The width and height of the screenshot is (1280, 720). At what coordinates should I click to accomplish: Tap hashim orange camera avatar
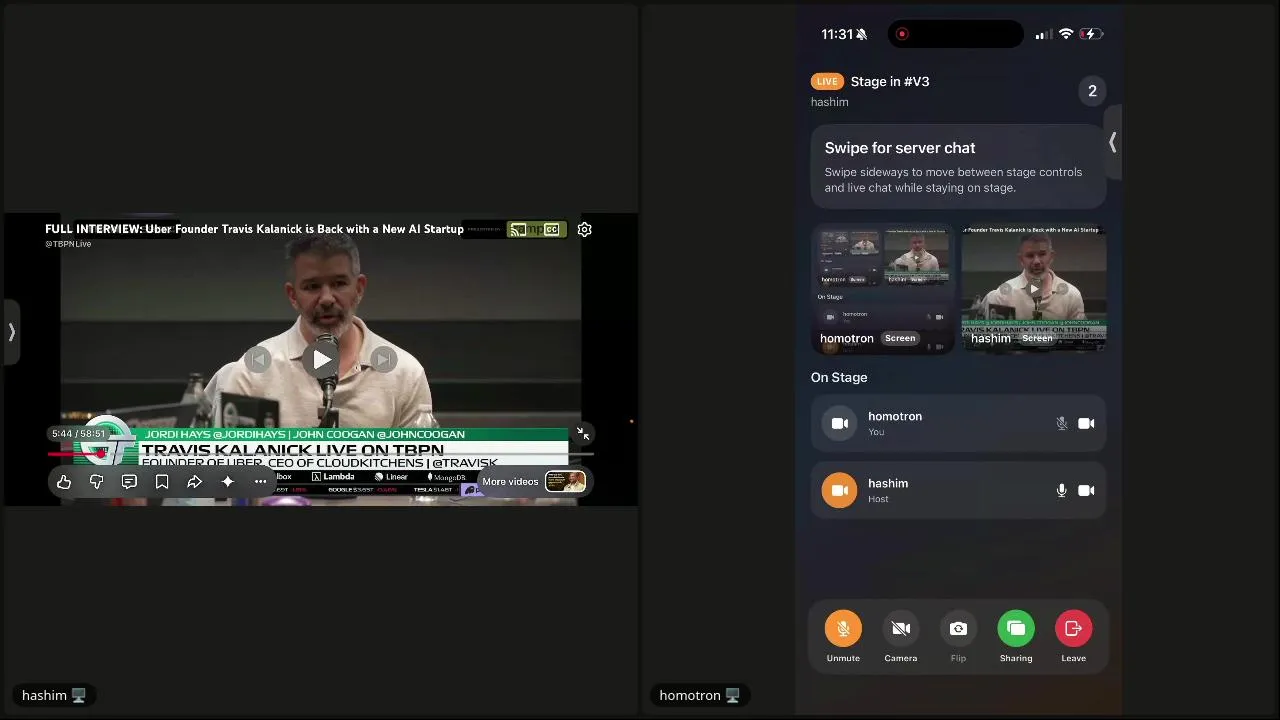pos(840,491)
